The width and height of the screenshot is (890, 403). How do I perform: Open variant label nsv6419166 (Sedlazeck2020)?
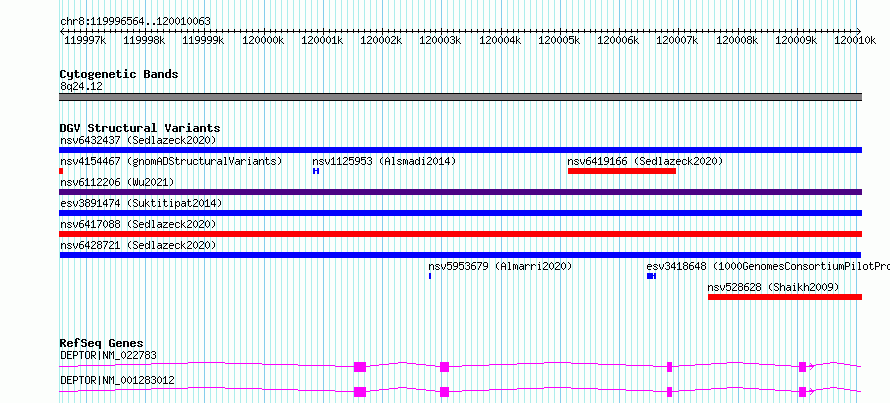[645, 161]
